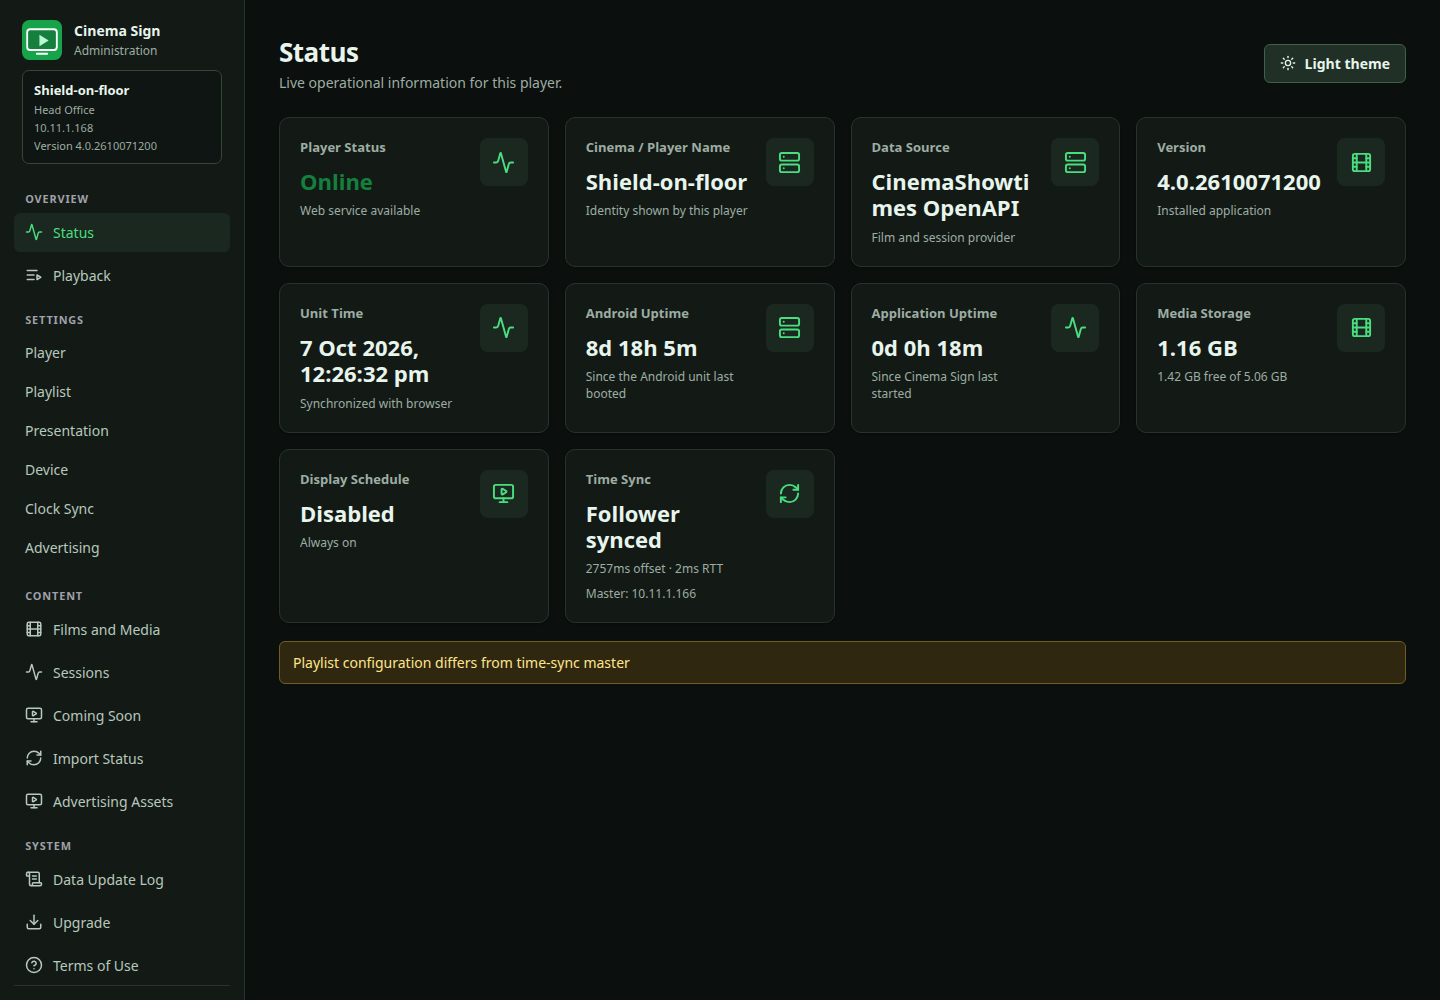Click the '8d 18h 5m' uptime value
Viewport: 1440px width, 1000px height.
(x=641, y=348)
